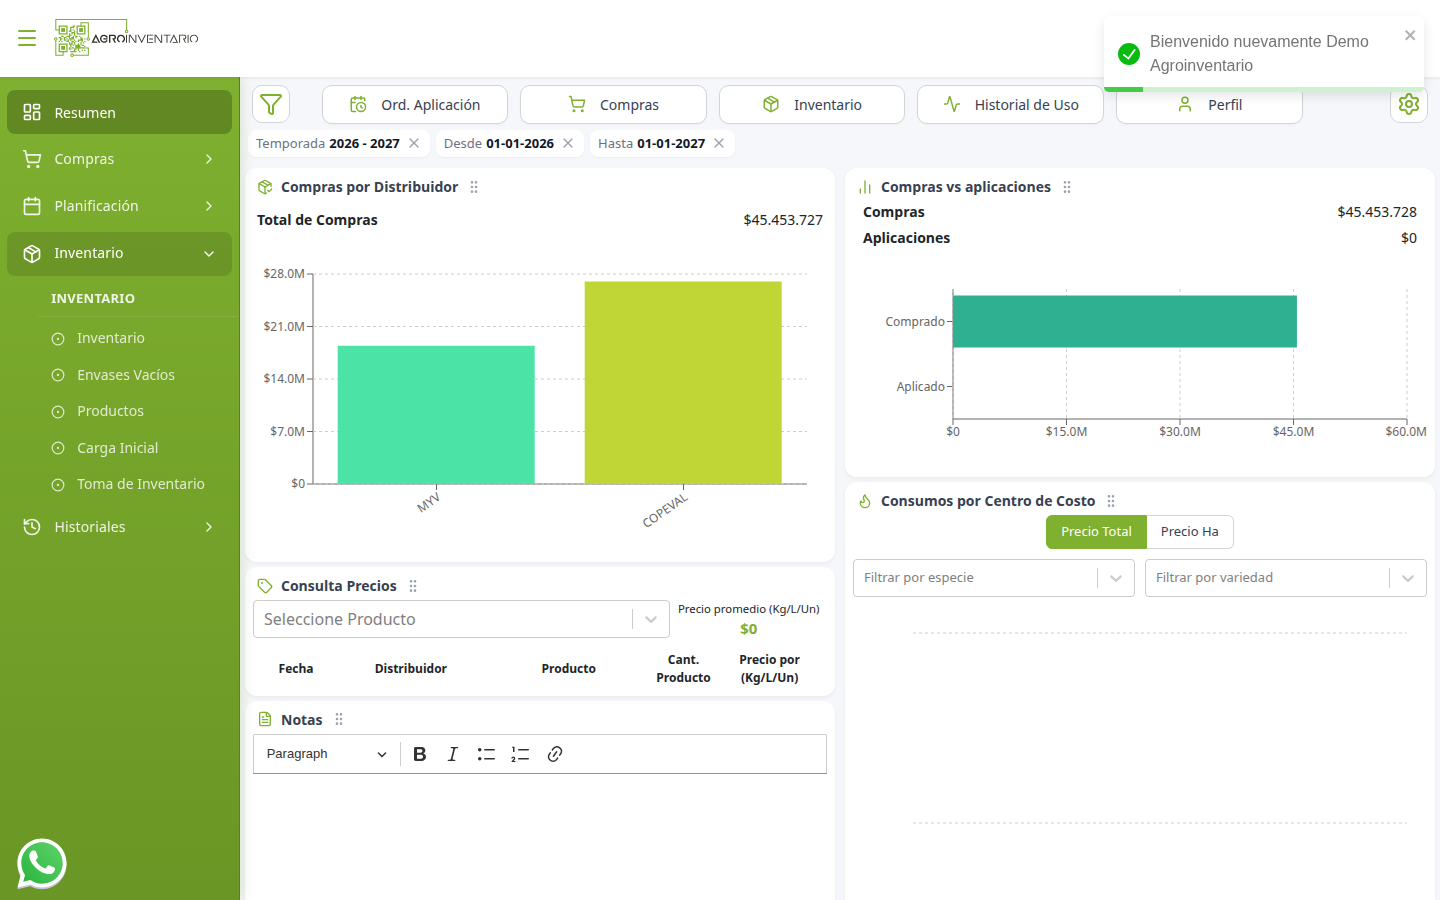The height and width of the screenshot is (900, 1440).
Task: Expand the Compras sidebar menu
Action: [119, 159]
